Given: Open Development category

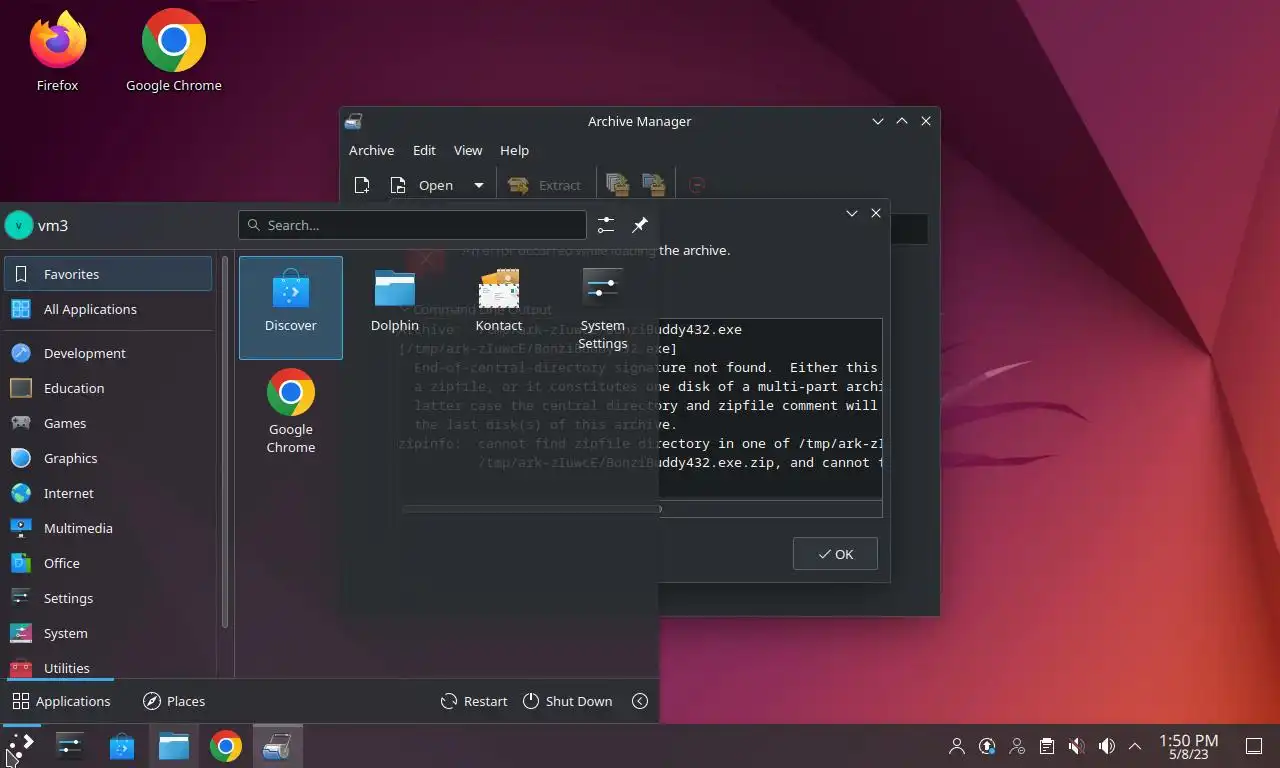Looking at the screenshot, I should (x=108, y=353).
